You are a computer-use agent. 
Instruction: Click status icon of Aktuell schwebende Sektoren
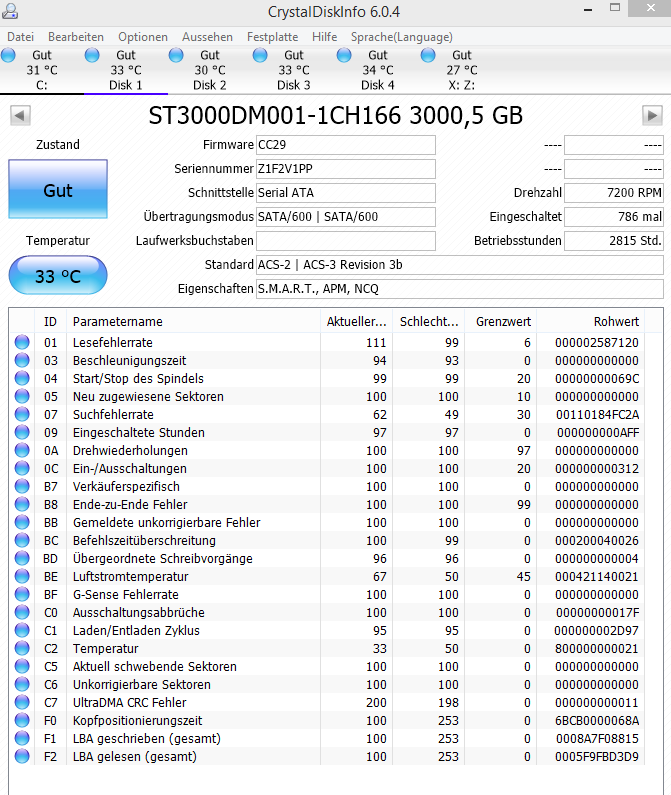pos(22,666)
